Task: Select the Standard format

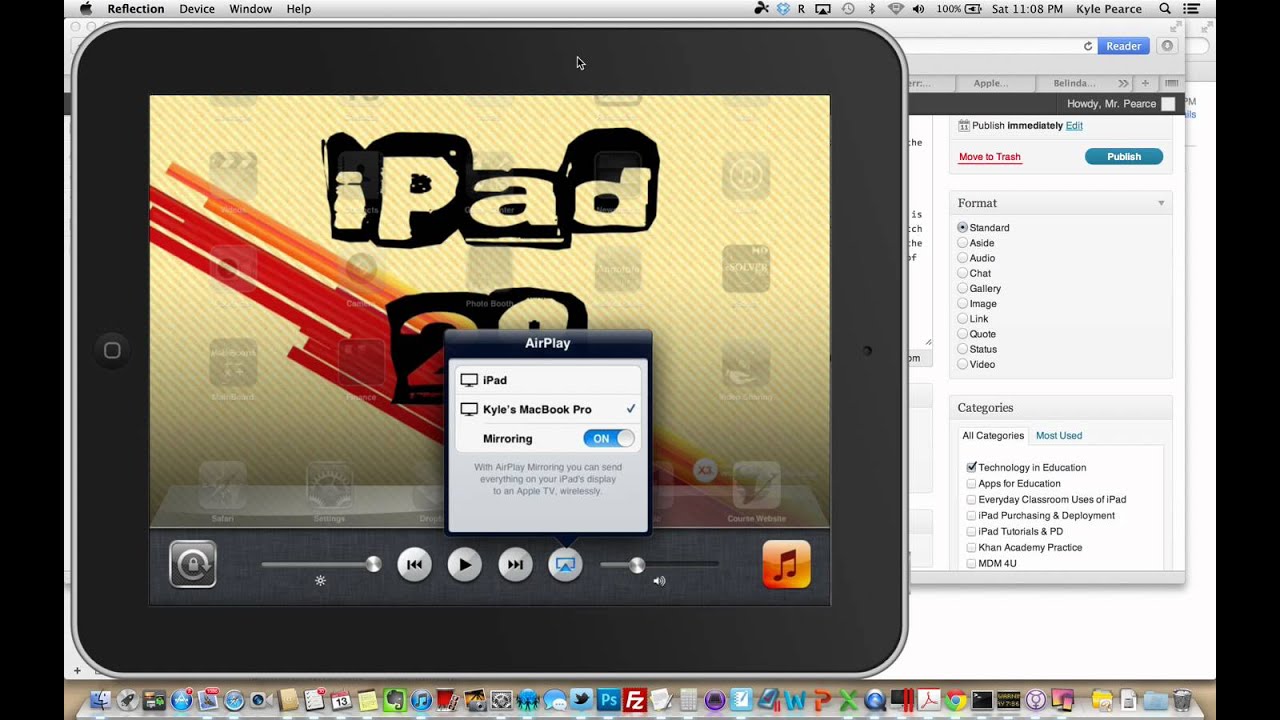Action: click(x=962, y=228)
